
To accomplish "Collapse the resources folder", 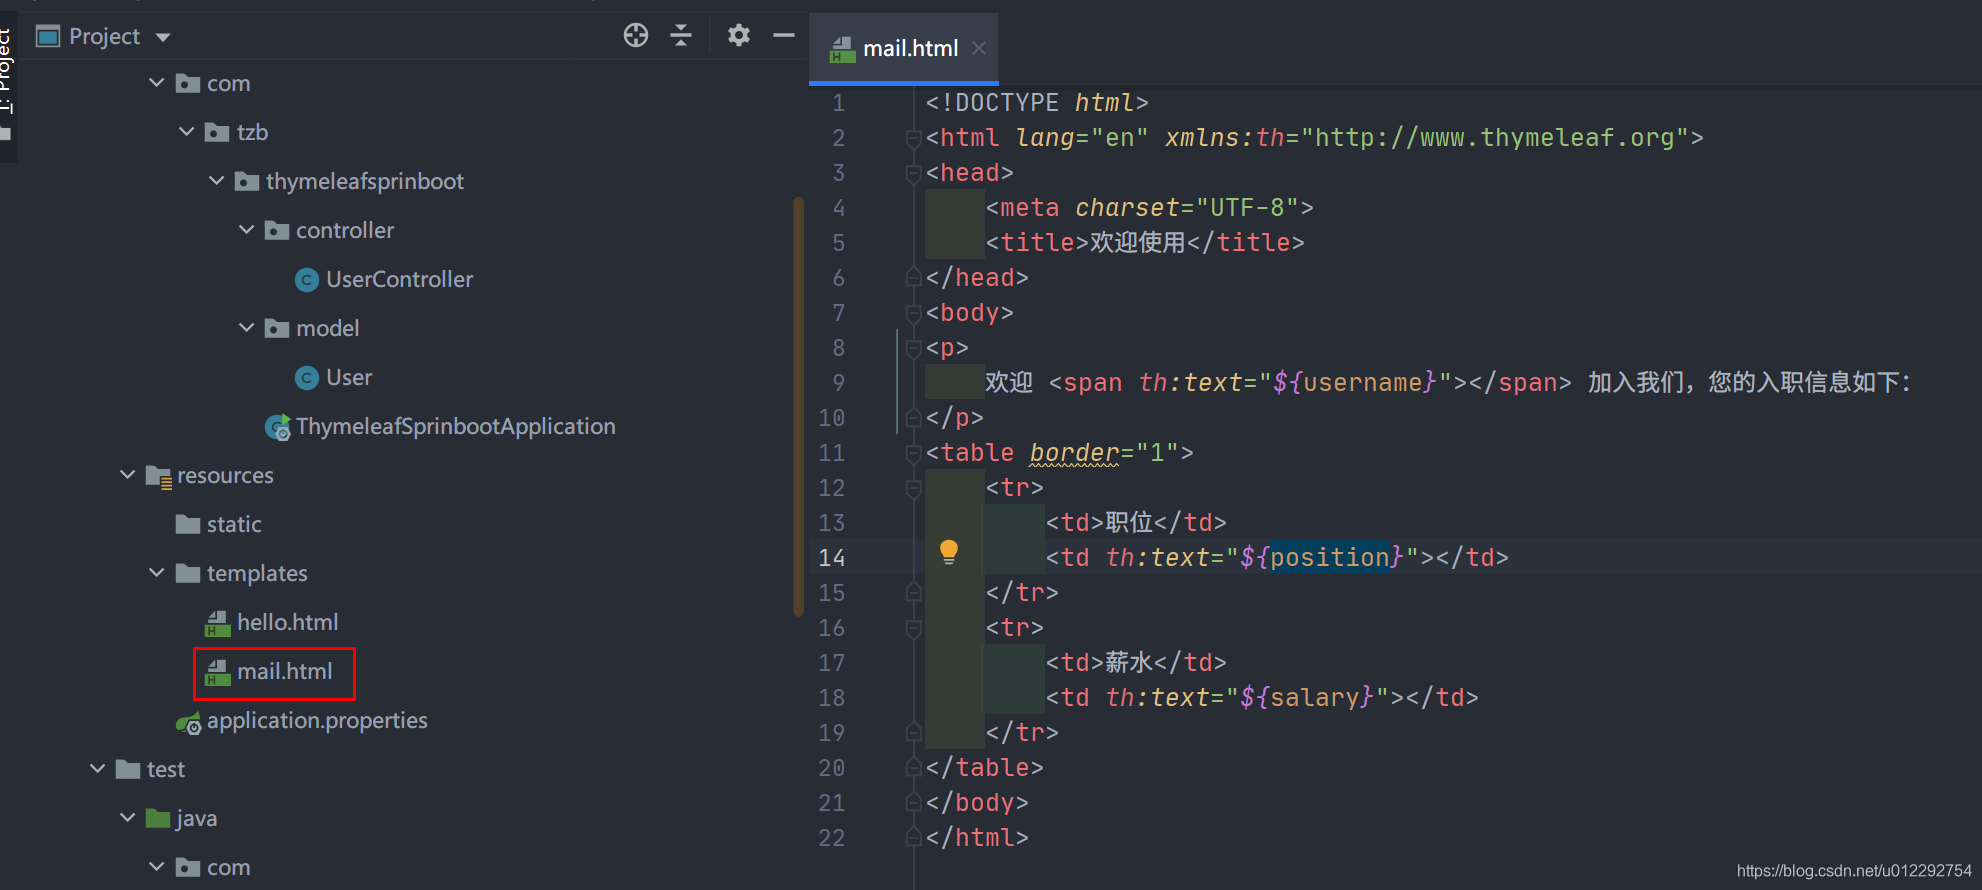I will click(127, 475).
